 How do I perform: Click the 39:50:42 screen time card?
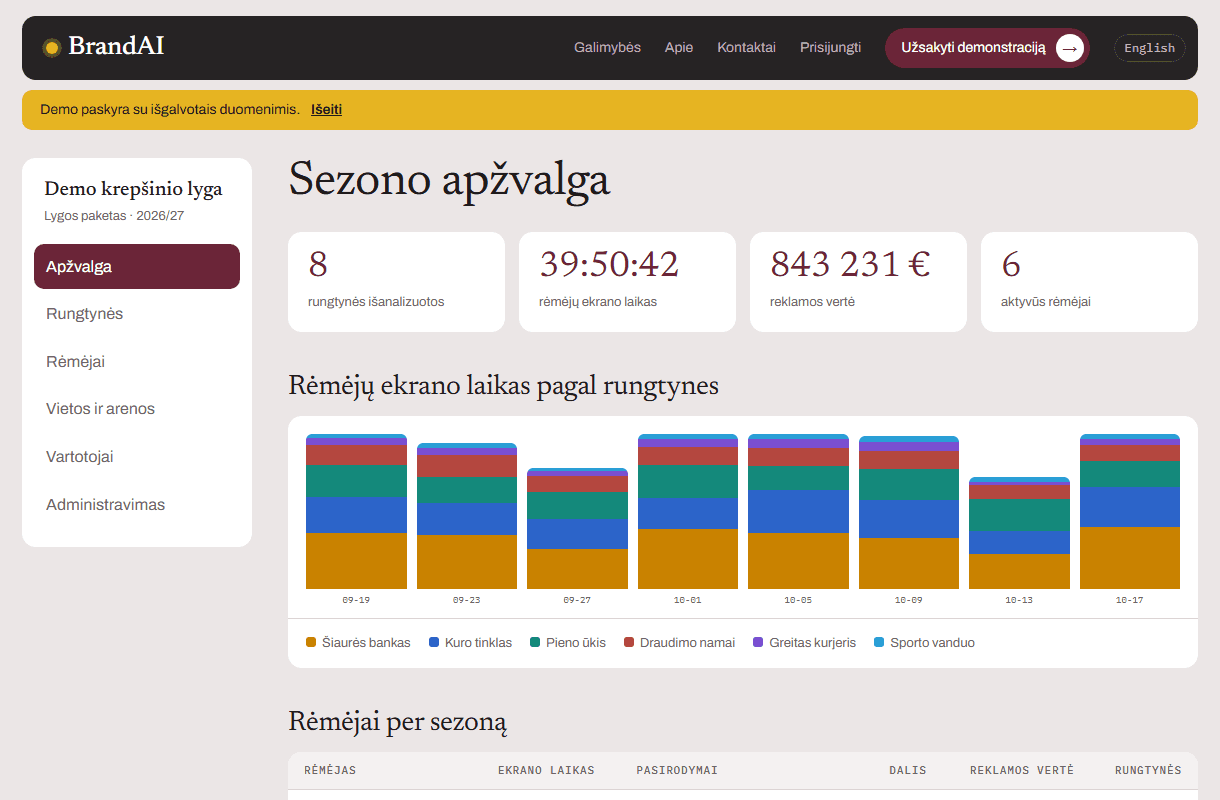(x=627, y=282)
